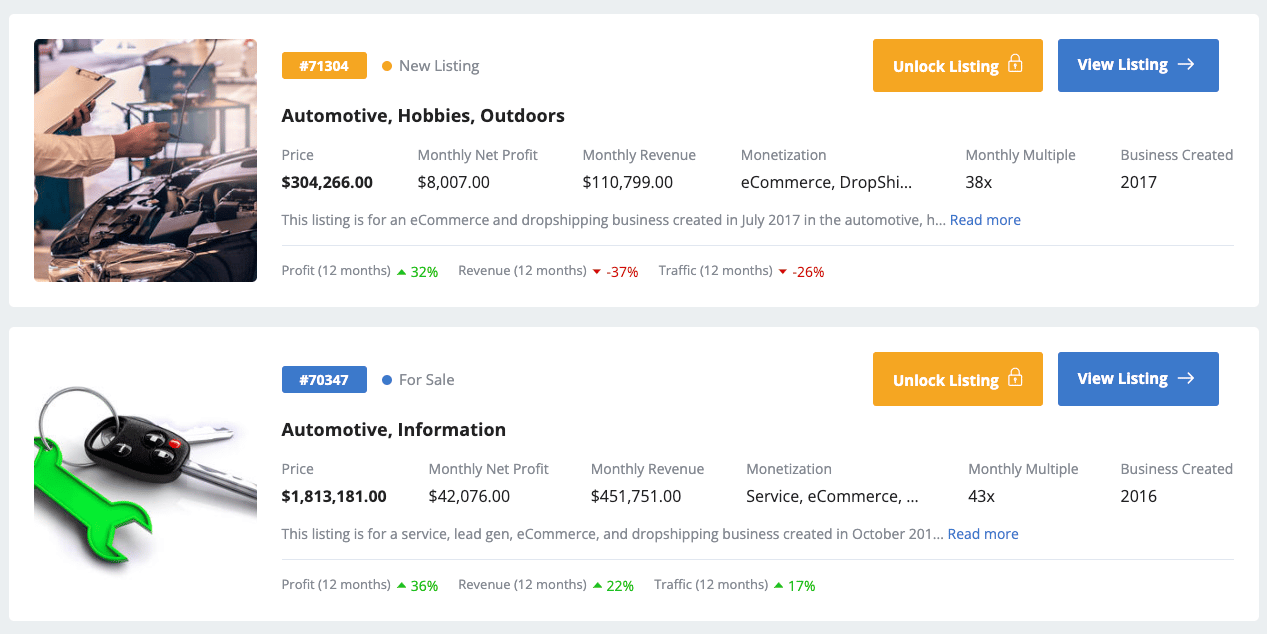Open the Automotive, Hobbies, Outdoors listing title
The height and width of the screenshot is (634, 1267).
tap(423, 116)
